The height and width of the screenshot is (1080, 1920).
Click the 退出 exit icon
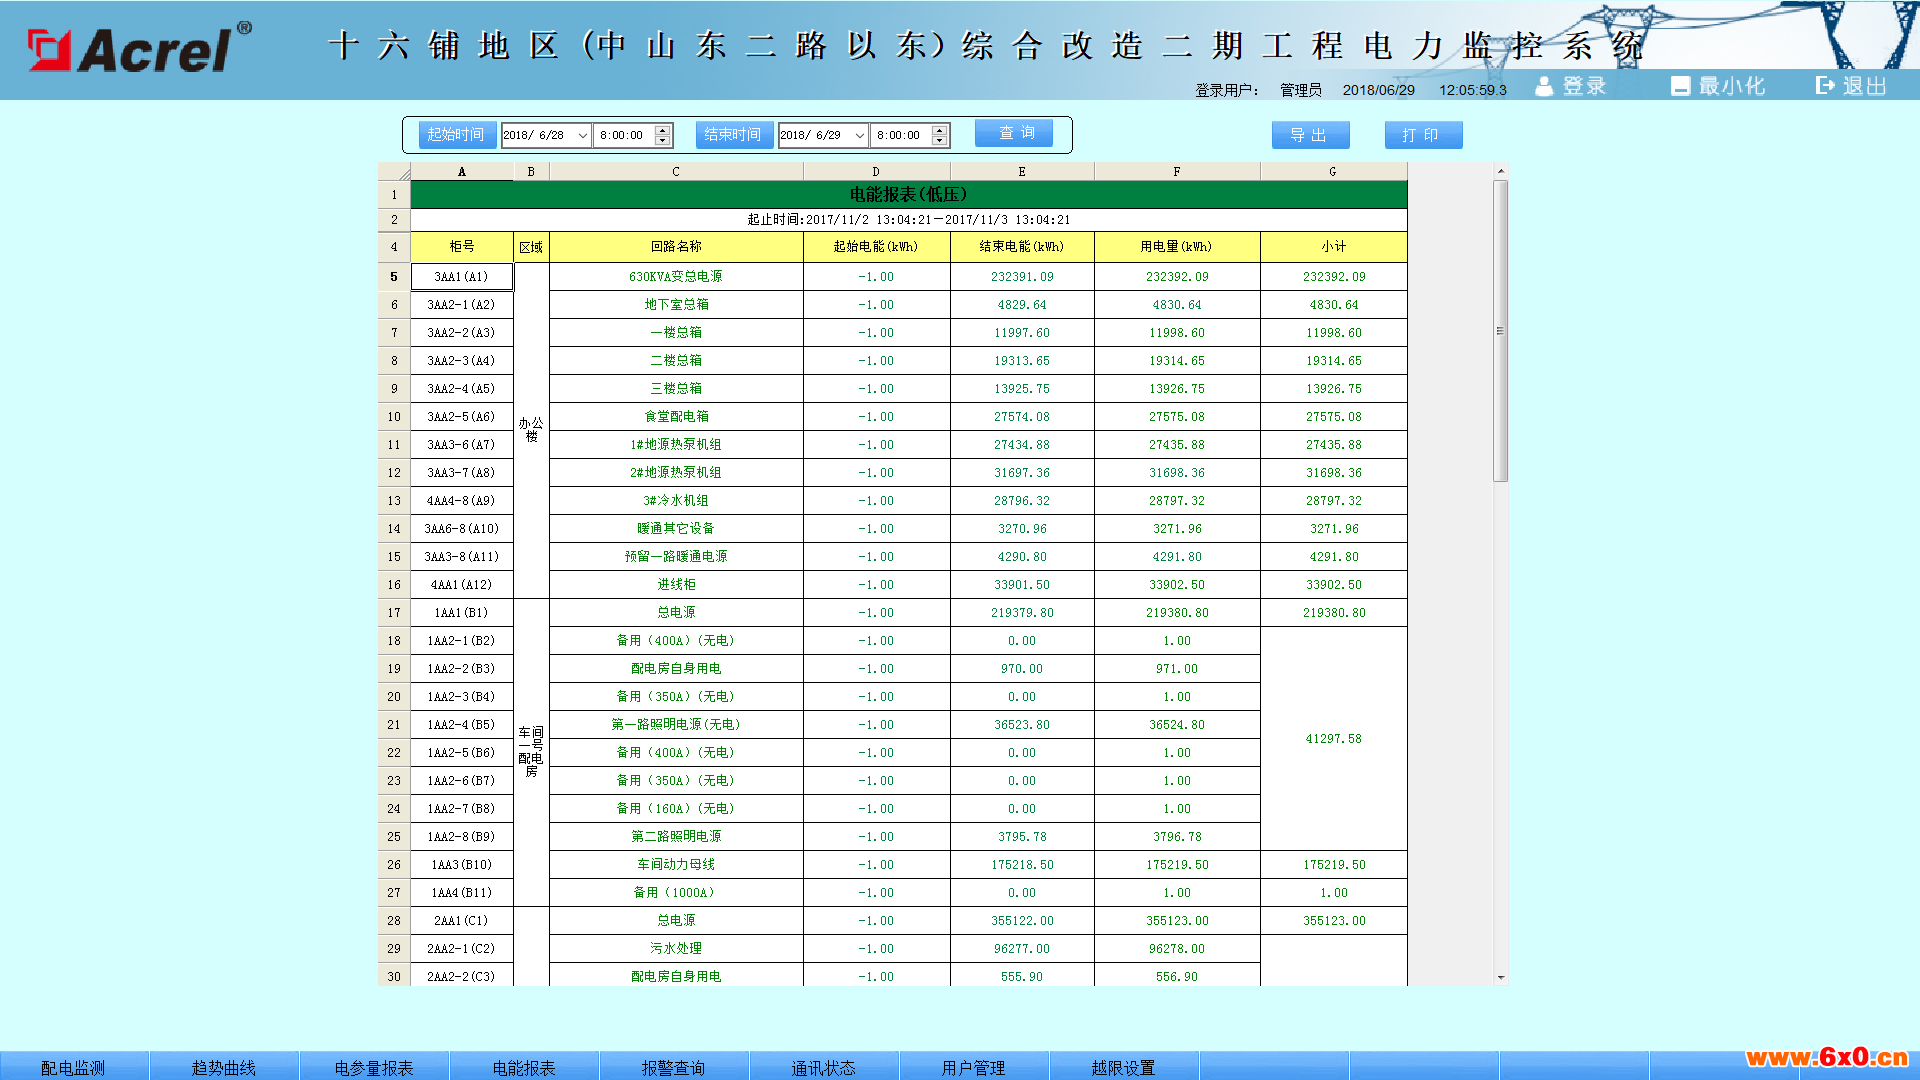point(1826,86)
